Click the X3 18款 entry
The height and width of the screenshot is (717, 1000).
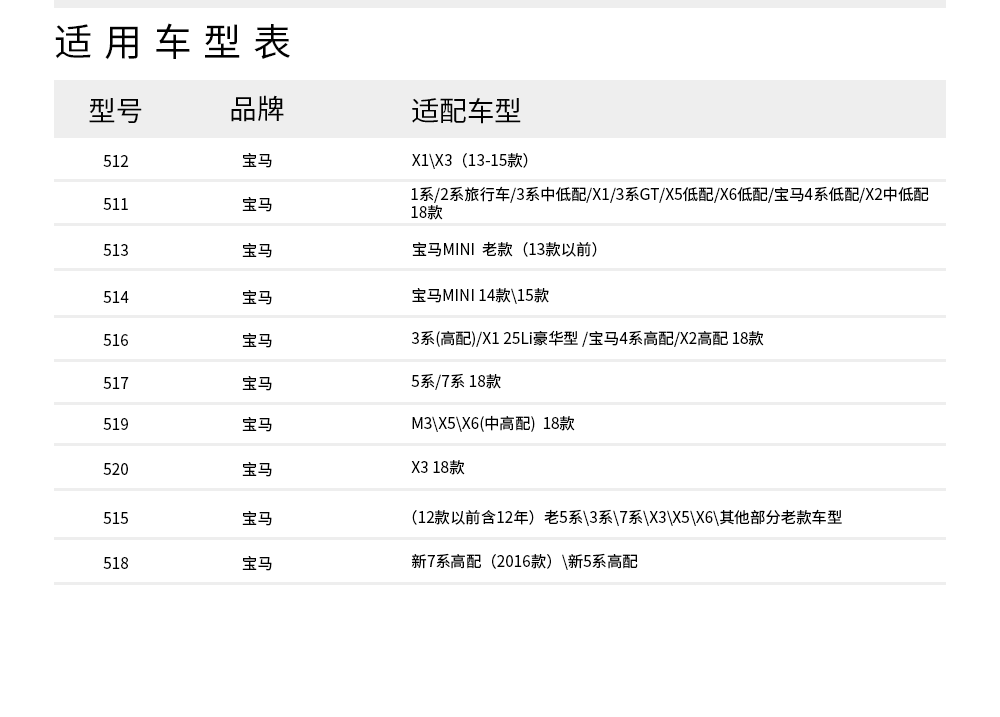438,468
